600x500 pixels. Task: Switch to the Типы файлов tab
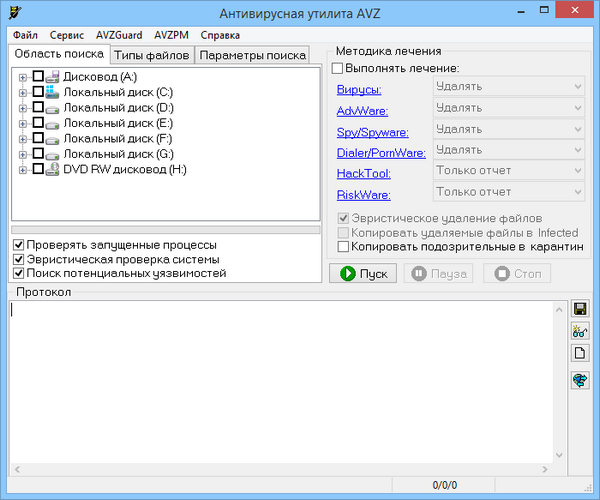(151, 54)
